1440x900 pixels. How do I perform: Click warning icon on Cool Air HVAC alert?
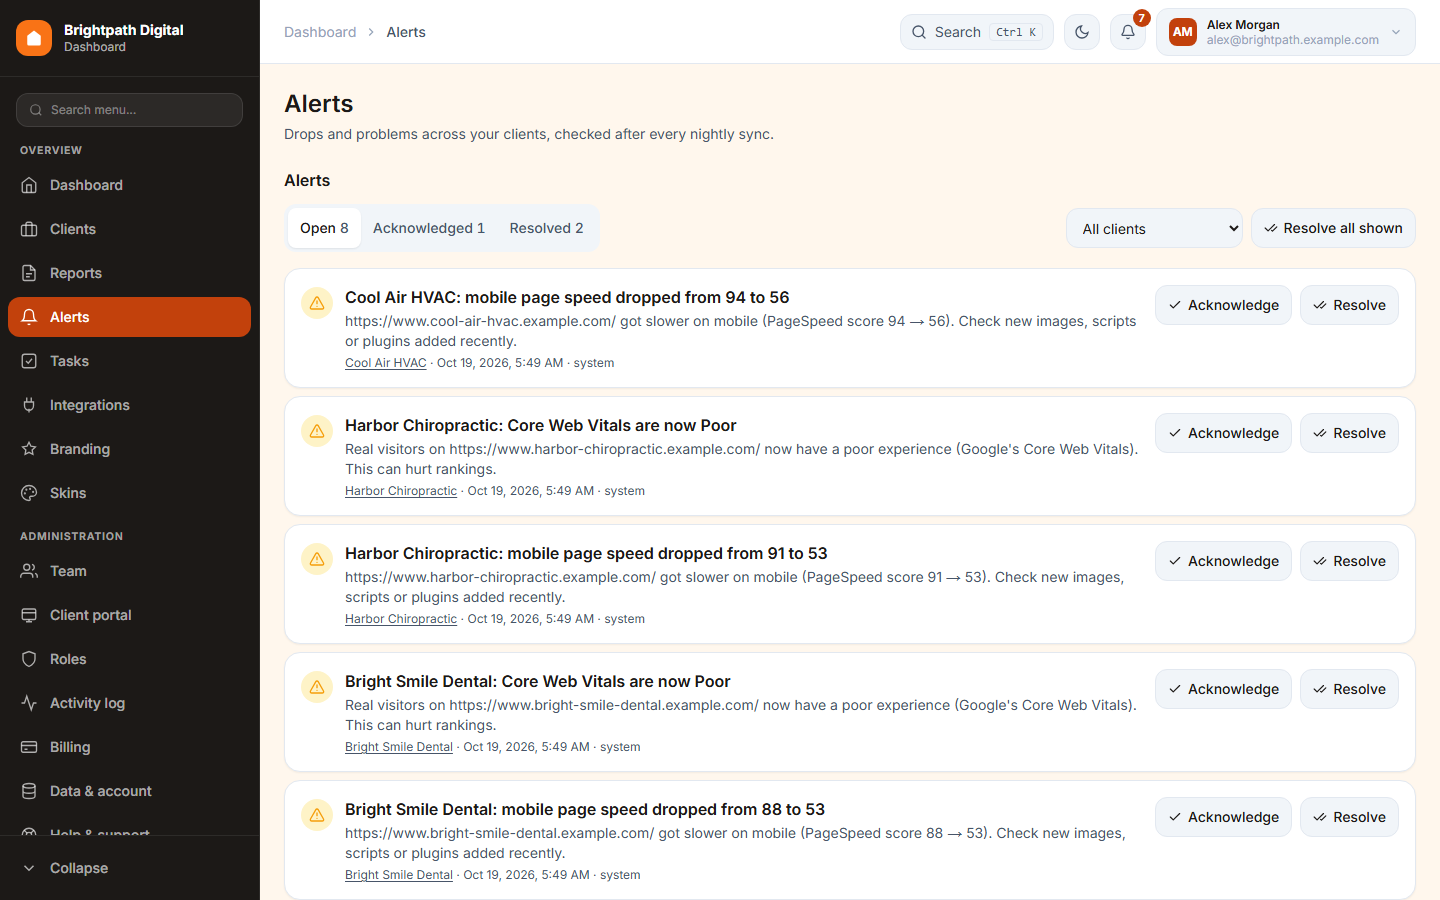[317, 303]
